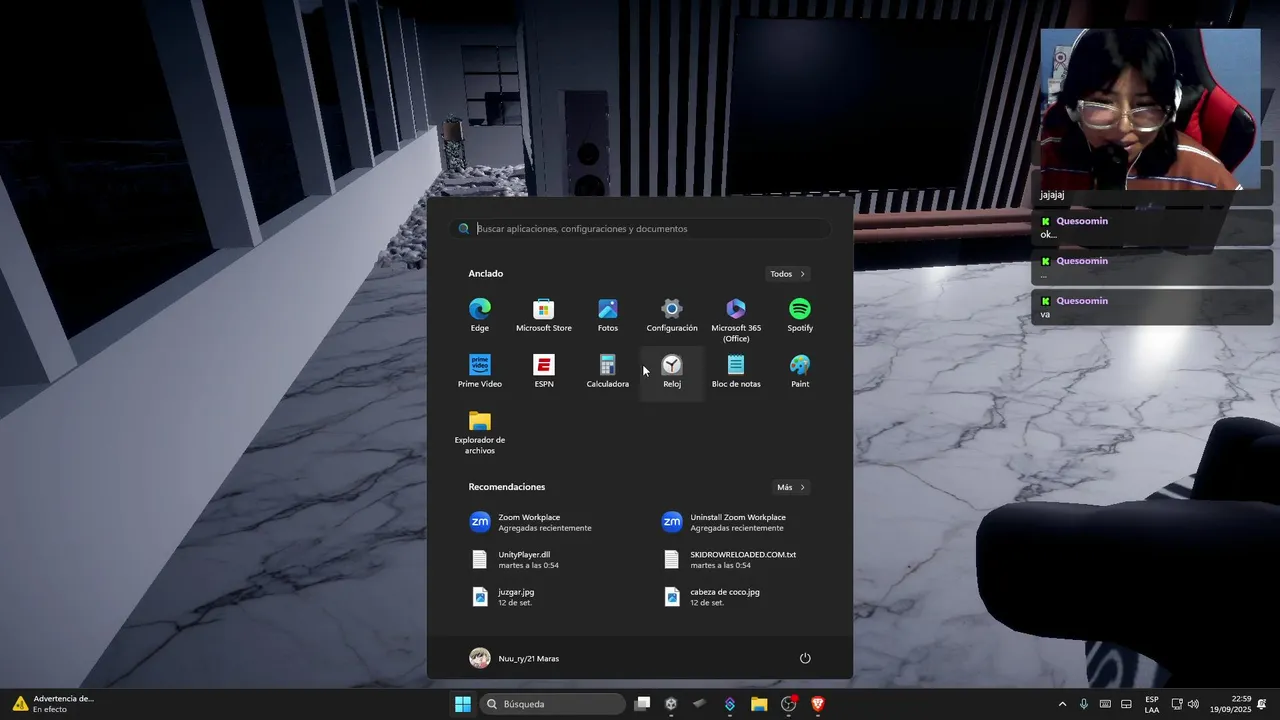
Task: Open the File Explorer taskbar folder icon
Action: 759,704
